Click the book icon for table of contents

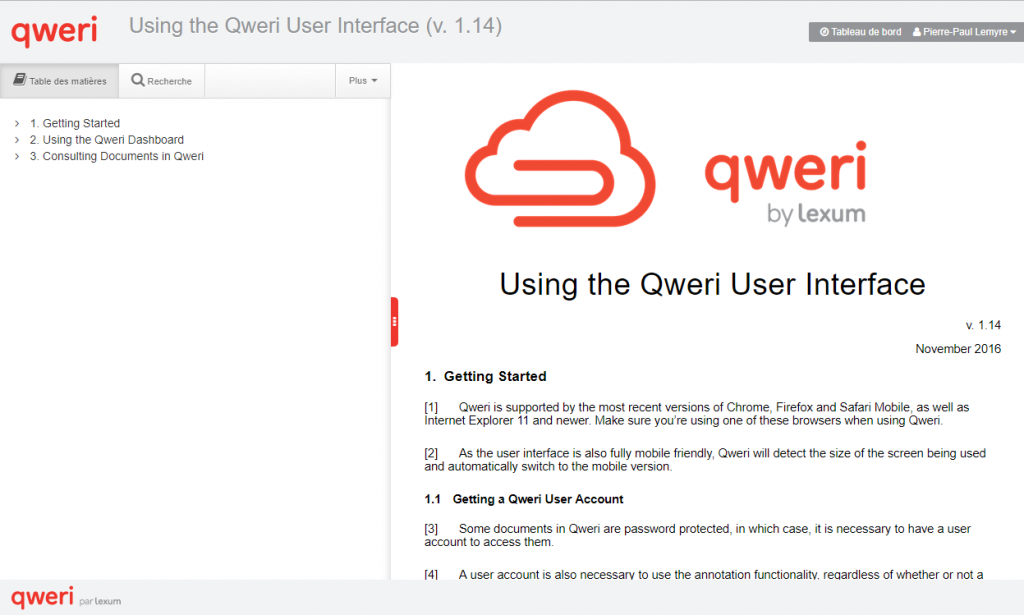click(19, 80)
